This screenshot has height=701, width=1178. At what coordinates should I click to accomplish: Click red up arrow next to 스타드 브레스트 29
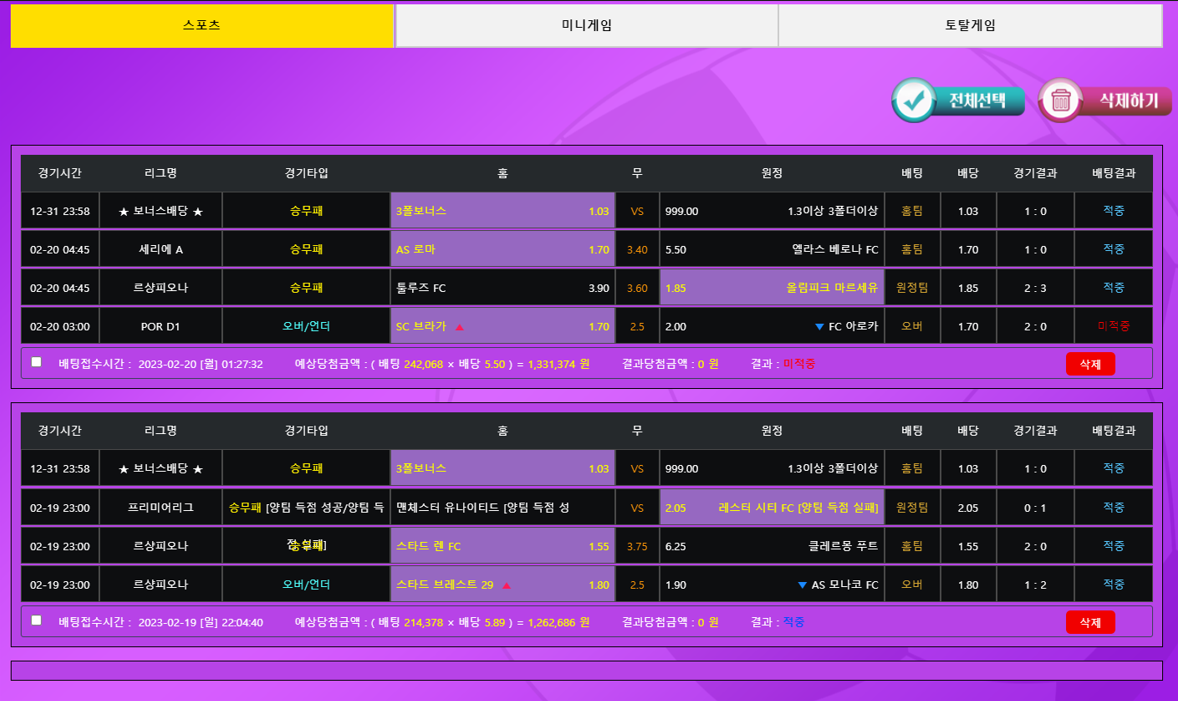507,585
